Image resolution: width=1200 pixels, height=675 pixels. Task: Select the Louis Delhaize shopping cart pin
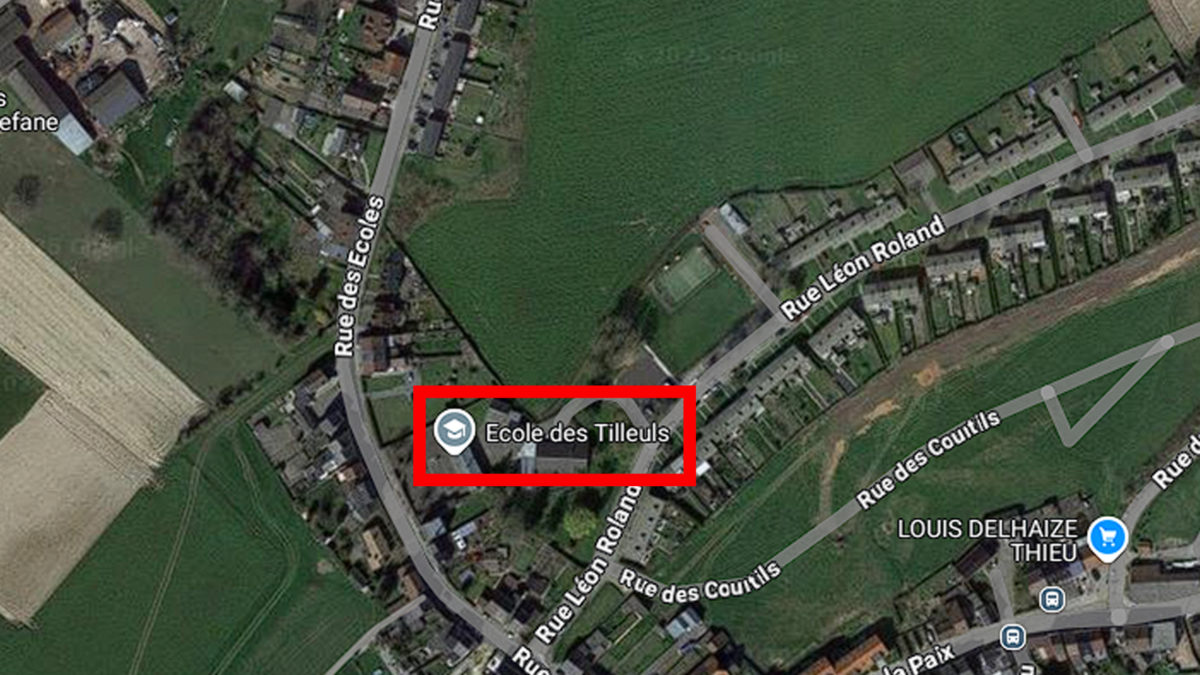[x=1108, y=539]
